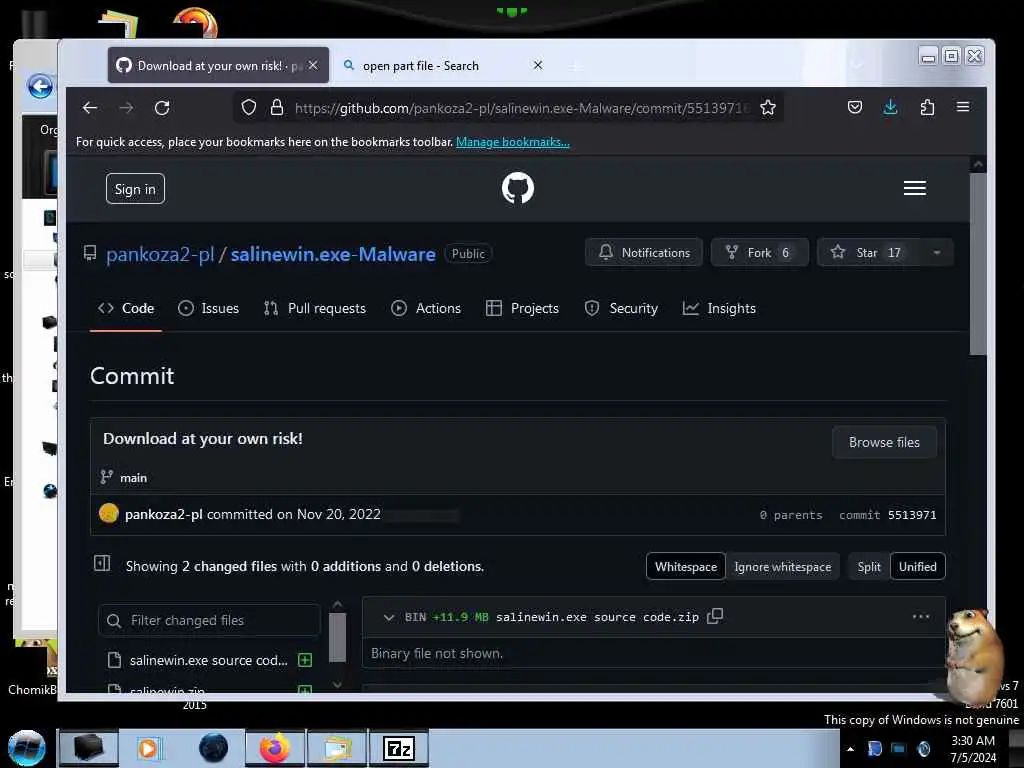Open Firefox from the taskbar
This screenshot has width=1024, height=768.
coord(275,748)
